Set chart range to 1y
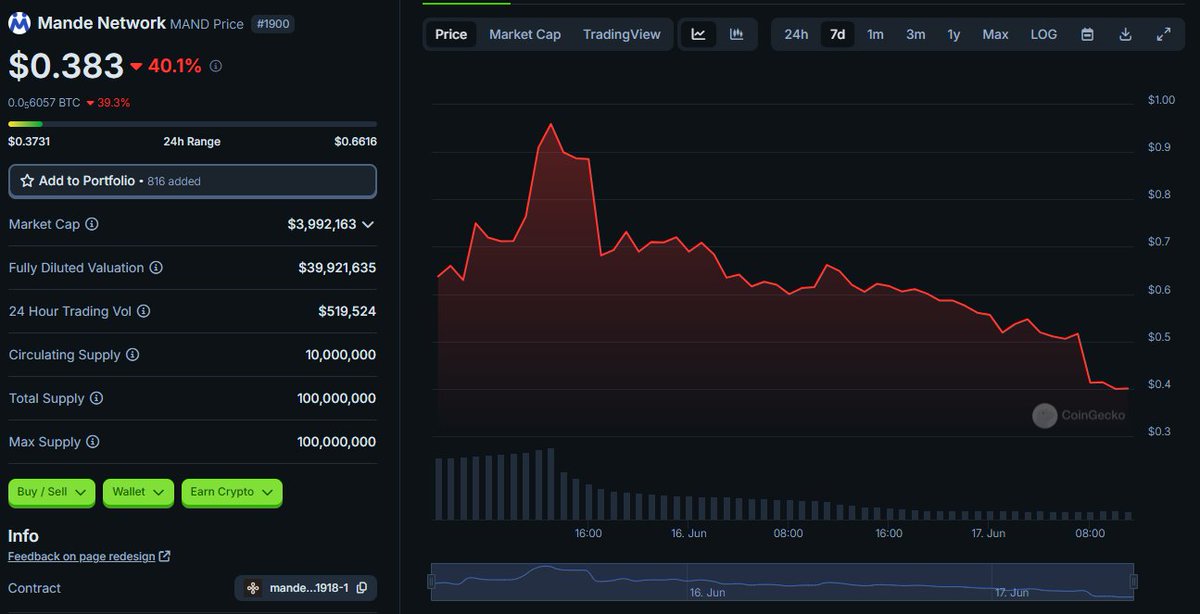This screenshot has height=614, width=1200. click(954, 34)
